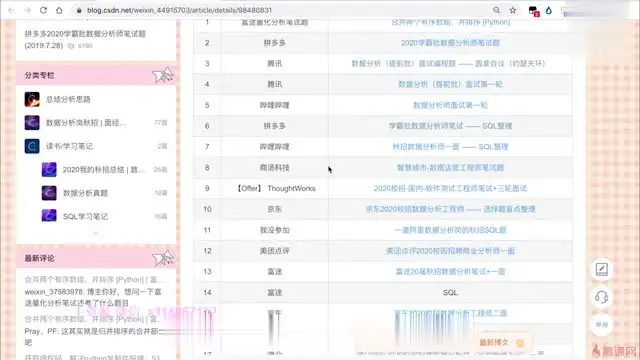640x360 pixels.
Task: Open the 拼多多2020学霸批数据分析师笔试题 article in sidebar
Action: click(85, 39)
